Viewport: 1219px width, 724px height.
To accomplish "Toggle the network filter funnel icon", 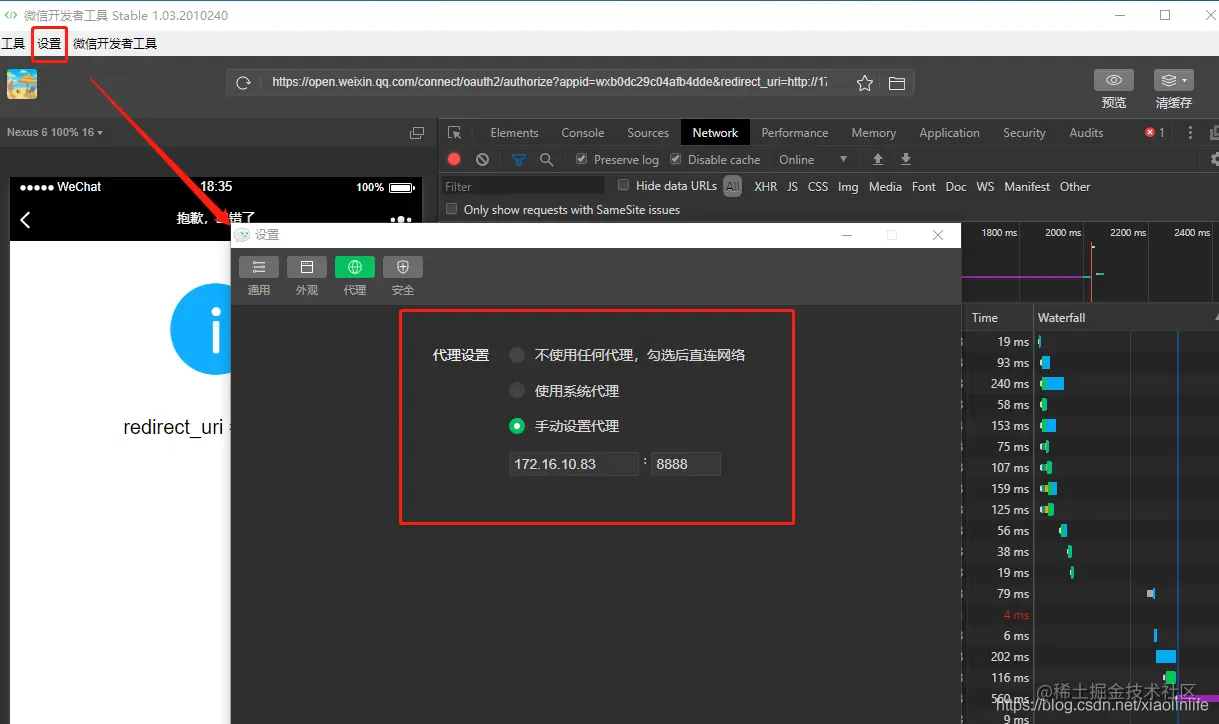I will (x=519, y=159).
